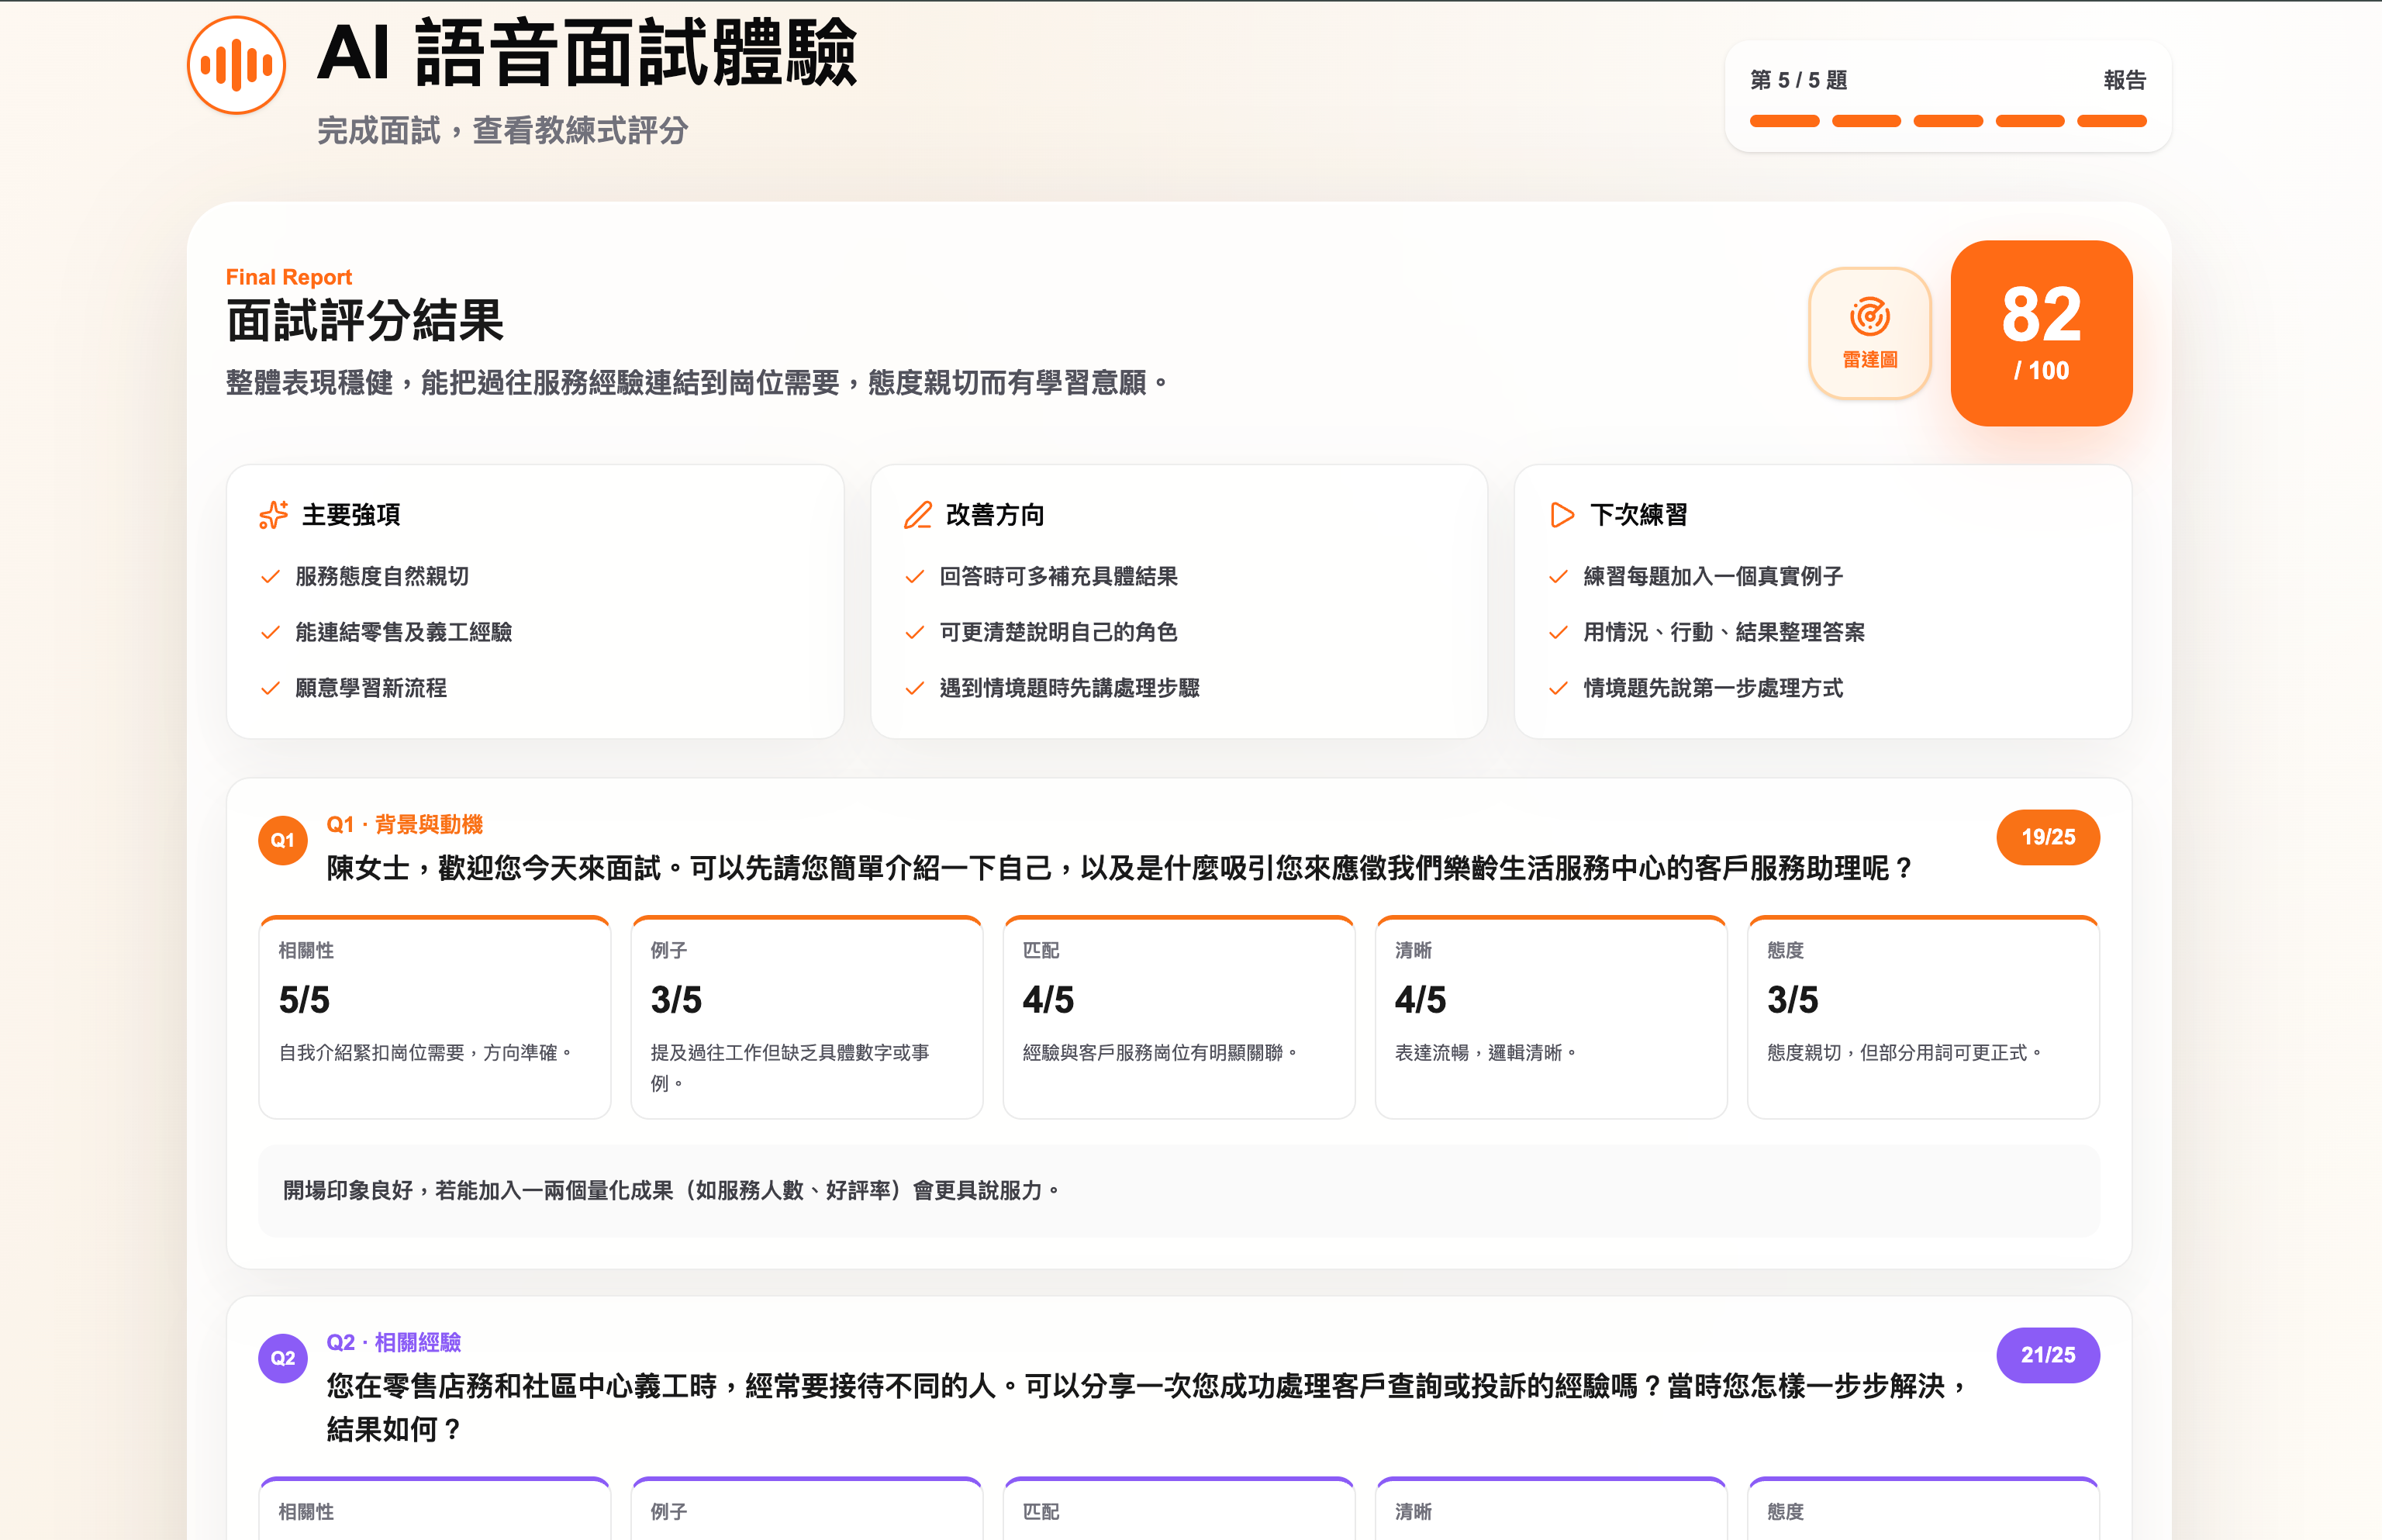2382x1540 pixels.
Task: Click the checkmark beside 情境題先說第一步處理方式
Action: [x=1558, y=688]
